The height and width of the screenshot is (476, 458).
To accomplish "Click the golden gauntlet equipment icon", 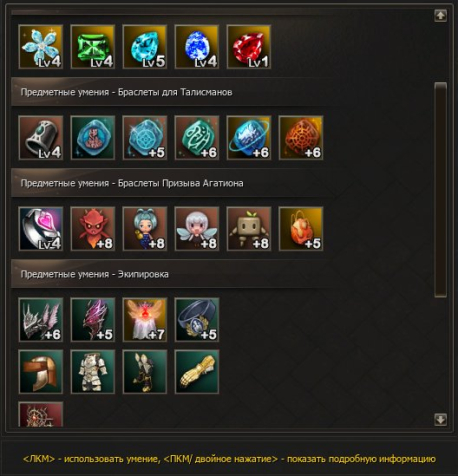I will (x=197, y=372).
